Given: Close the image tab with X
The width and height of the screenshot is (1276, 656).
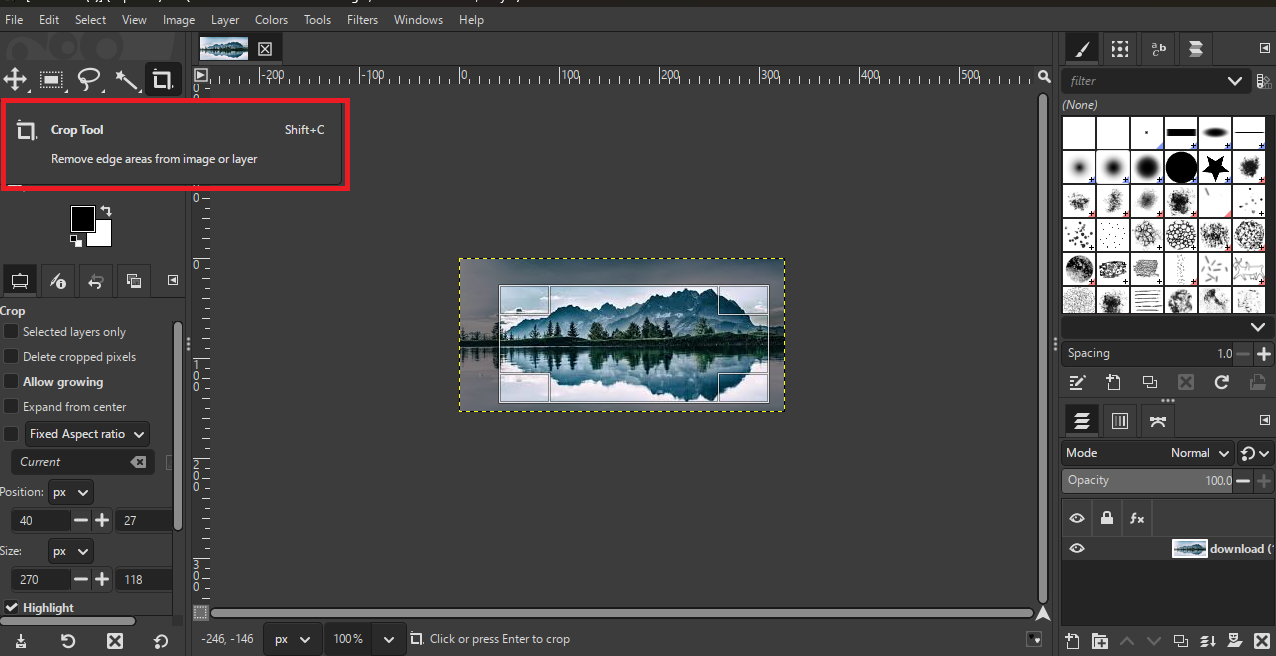Looking at the screenshot, I should pos(265,48).
